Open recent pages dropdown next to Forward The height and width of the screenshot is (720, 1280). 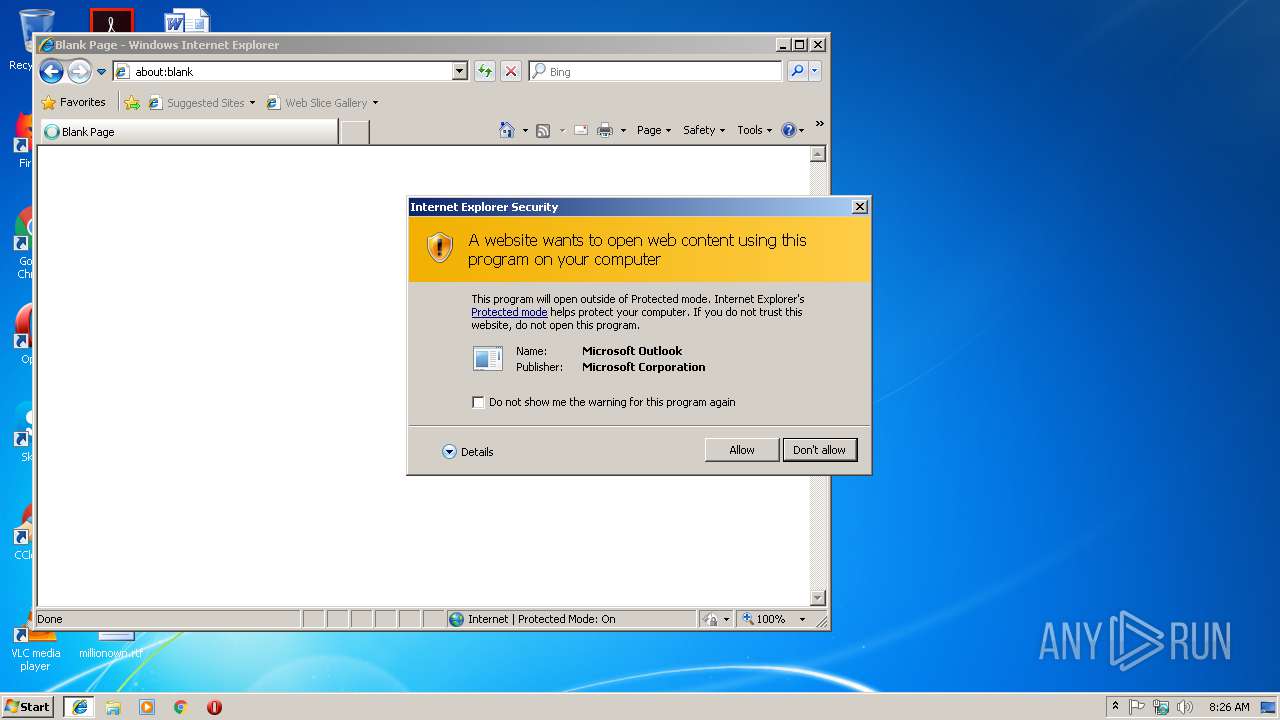click(x=101, y=72)
